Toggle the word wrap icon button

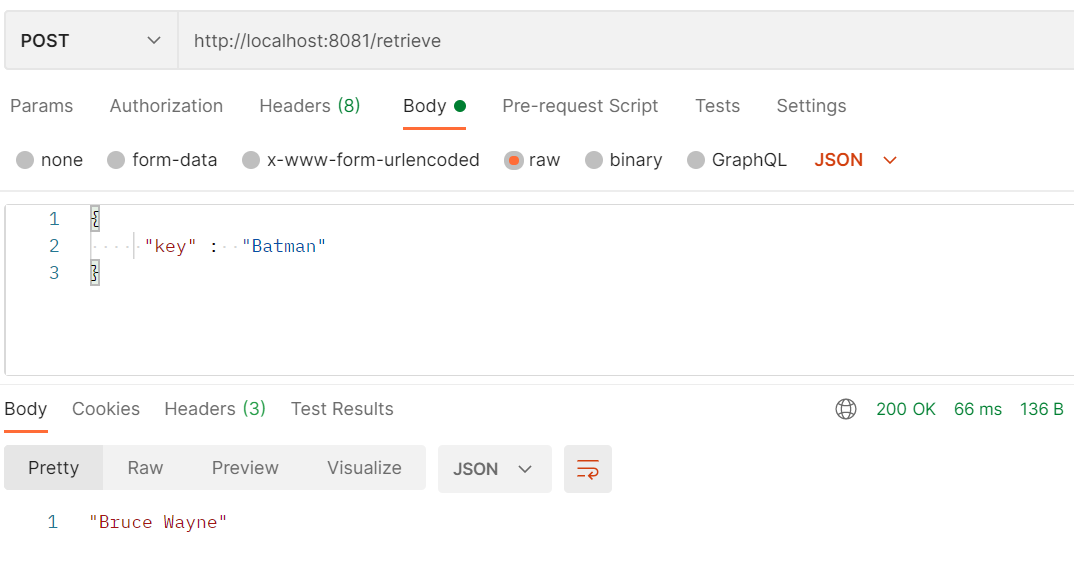pyautogui.click(x=588, y=469)
